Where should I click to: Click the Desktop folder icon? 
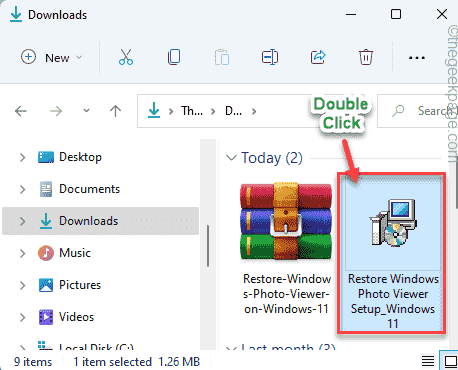(x=46, y=157)
